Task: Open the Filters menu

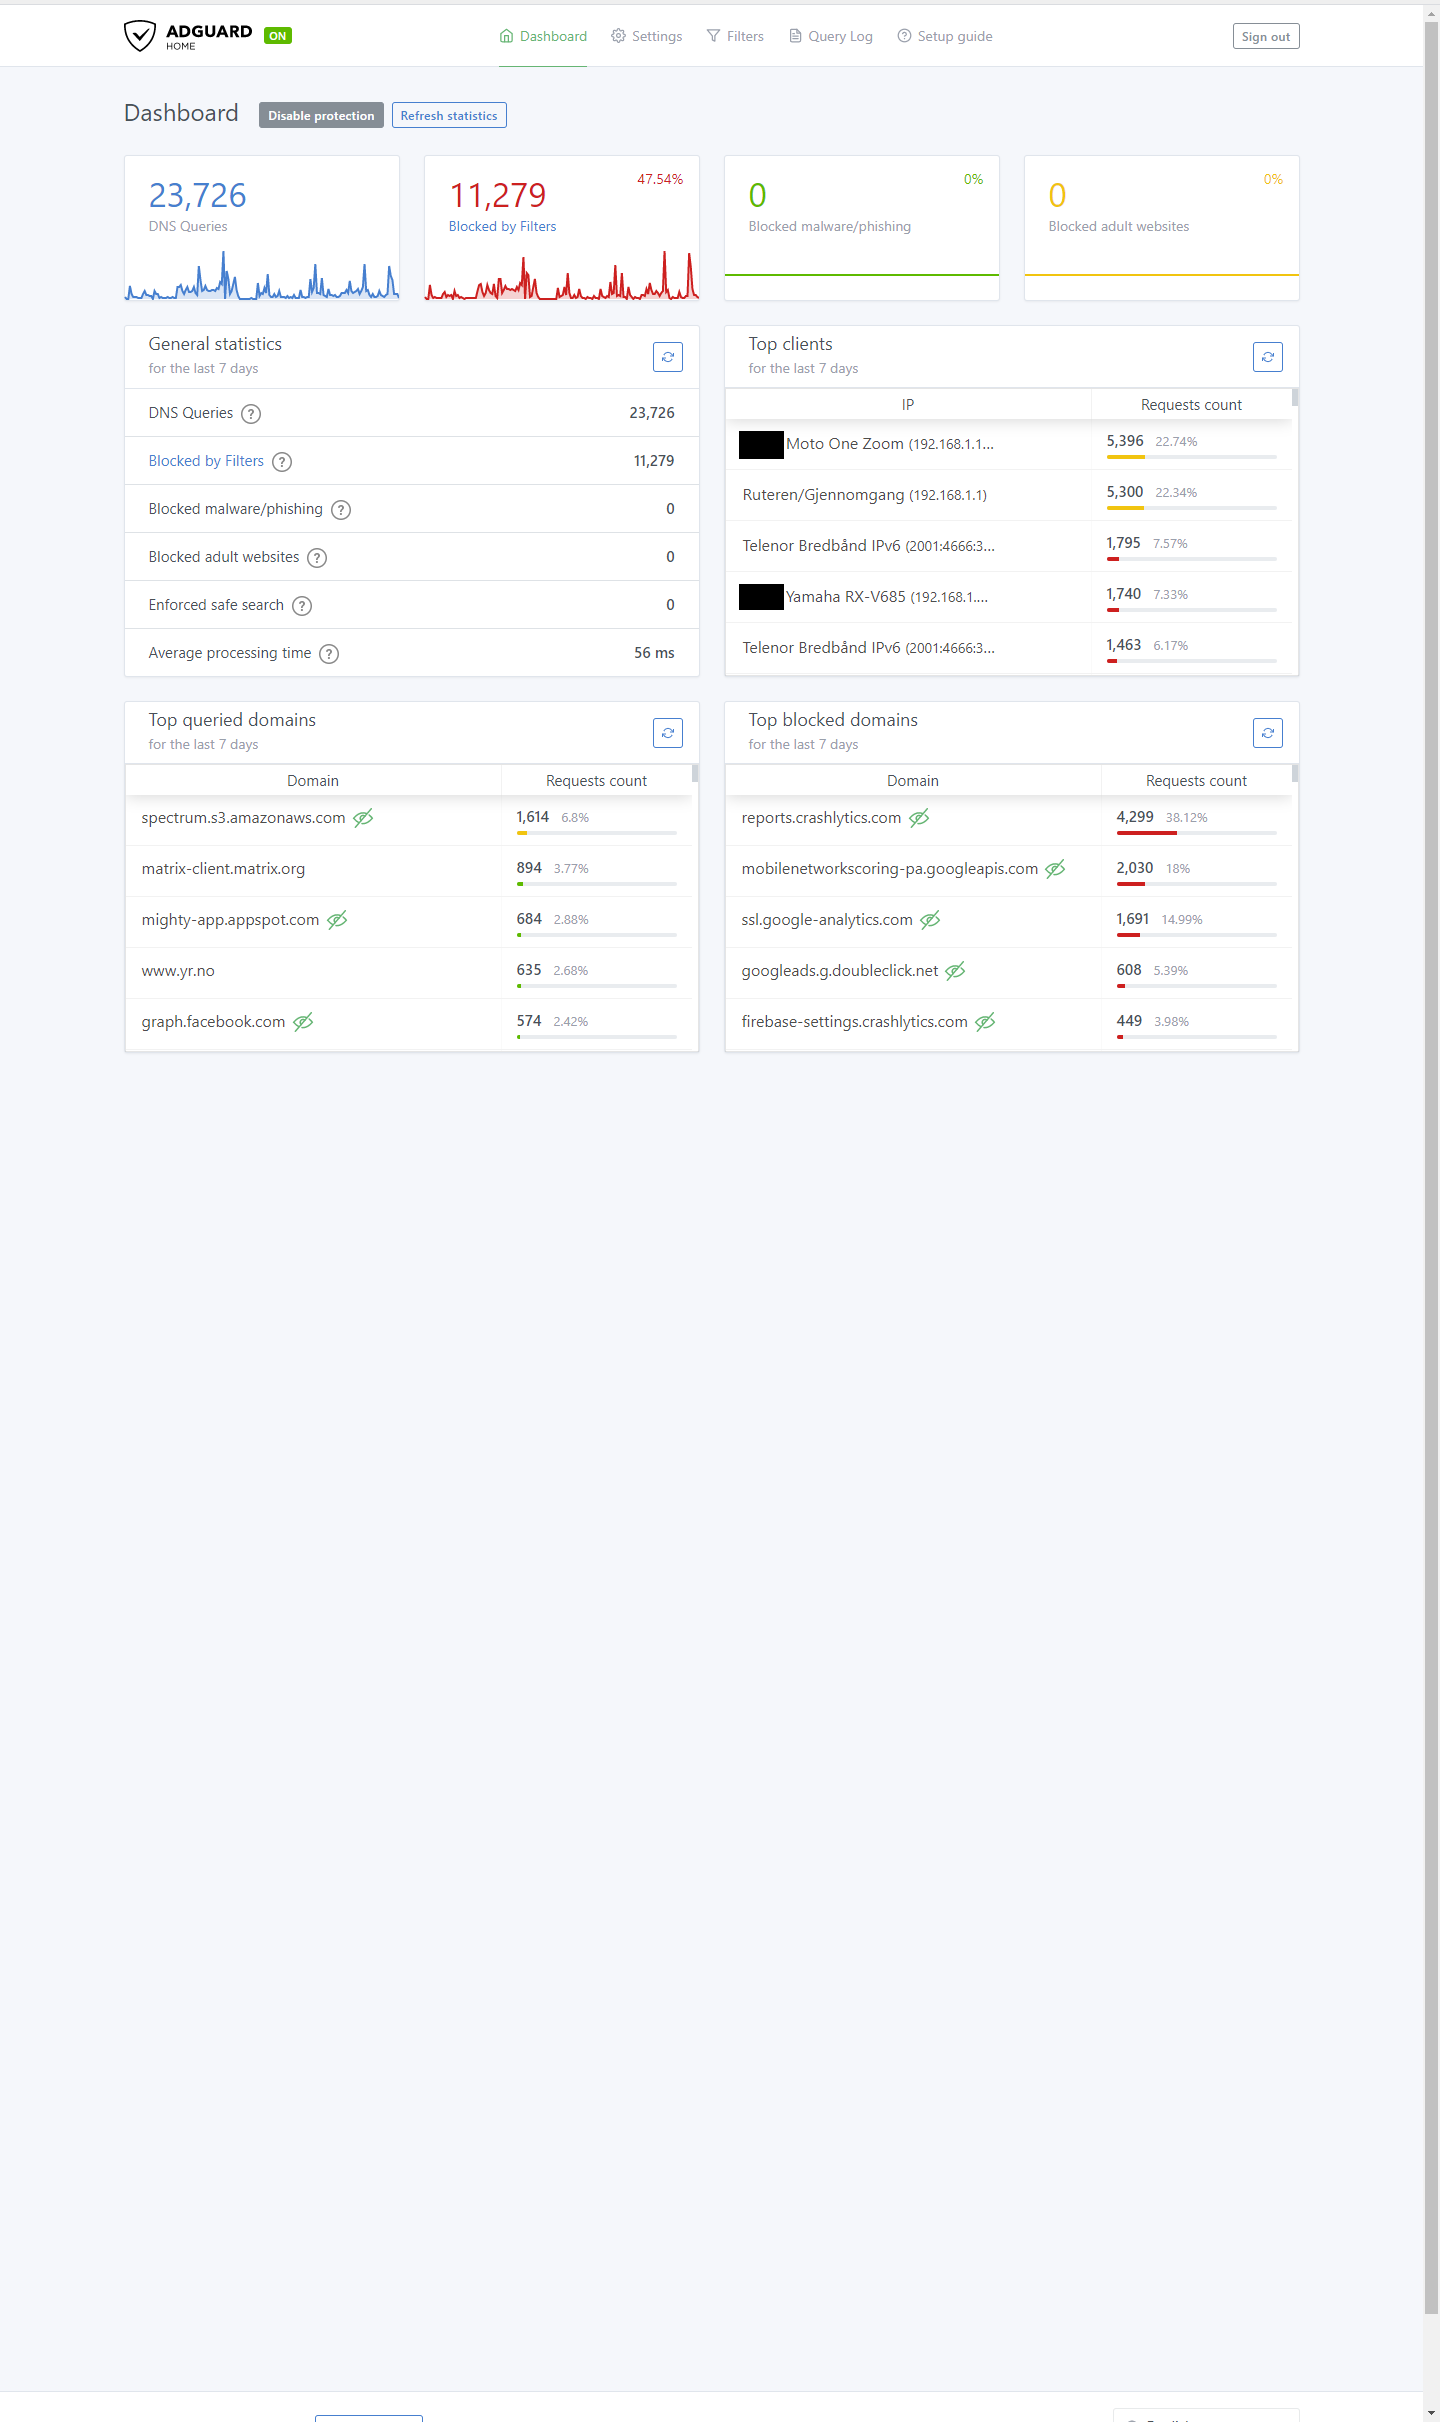Action: 735,36
